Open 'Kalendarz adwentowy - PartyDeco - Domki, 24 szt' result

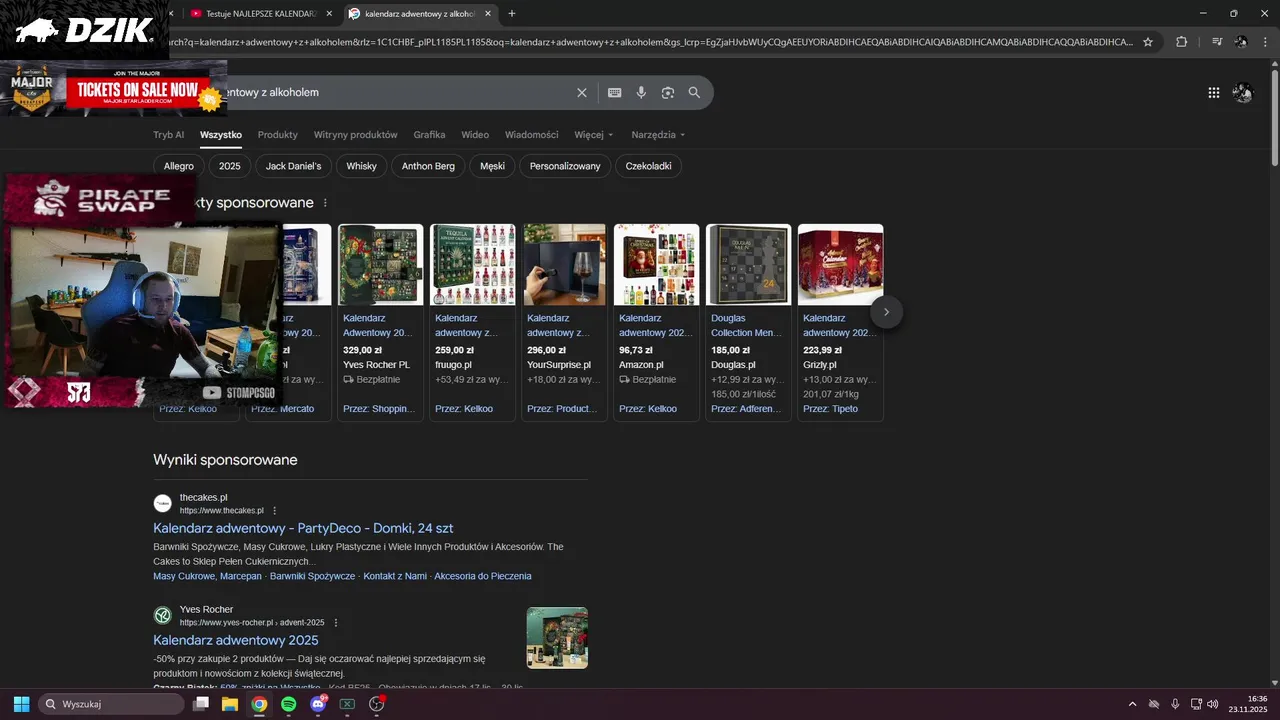coord(303,528)
